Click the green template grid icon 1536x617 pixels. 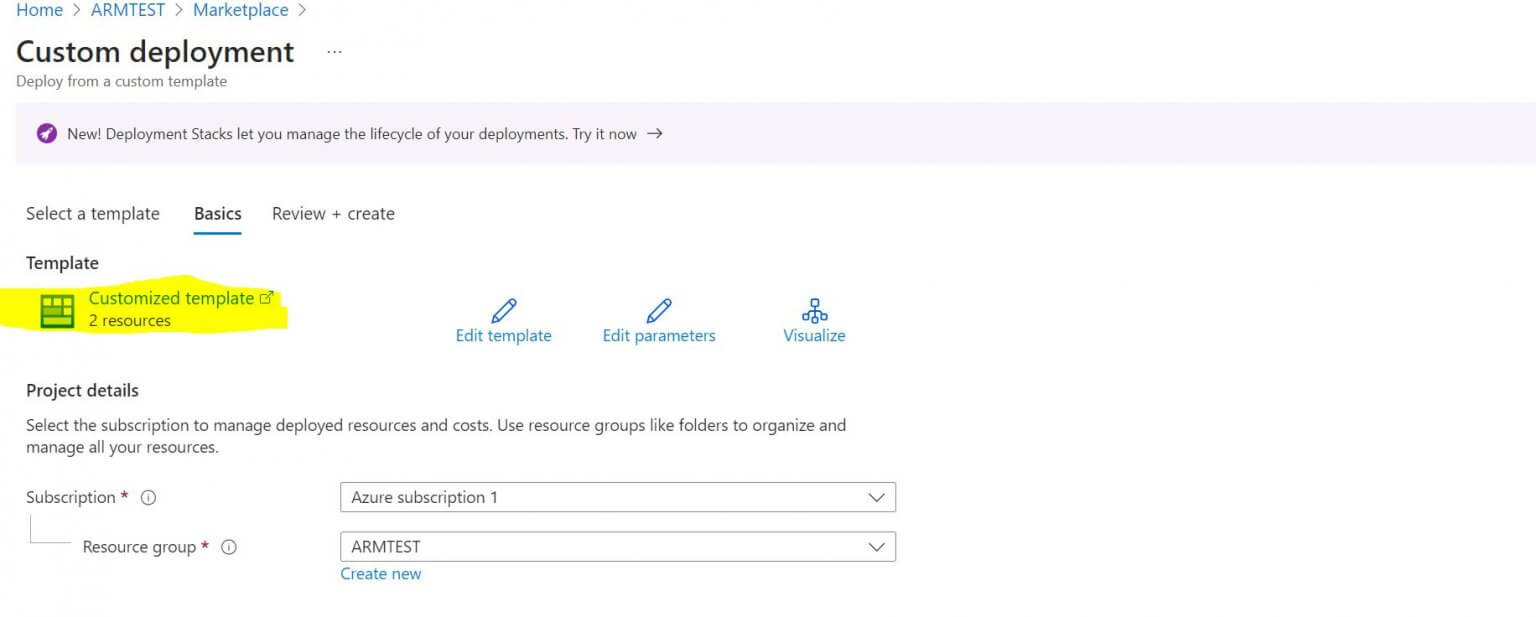coord(57,310)
